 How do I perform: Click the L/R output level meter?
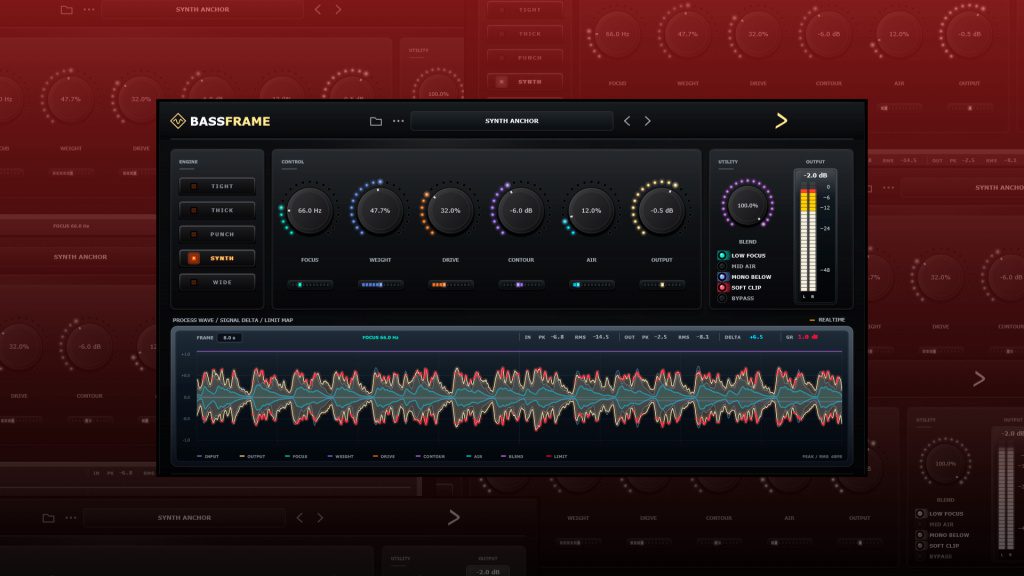(x=808, y=240)
